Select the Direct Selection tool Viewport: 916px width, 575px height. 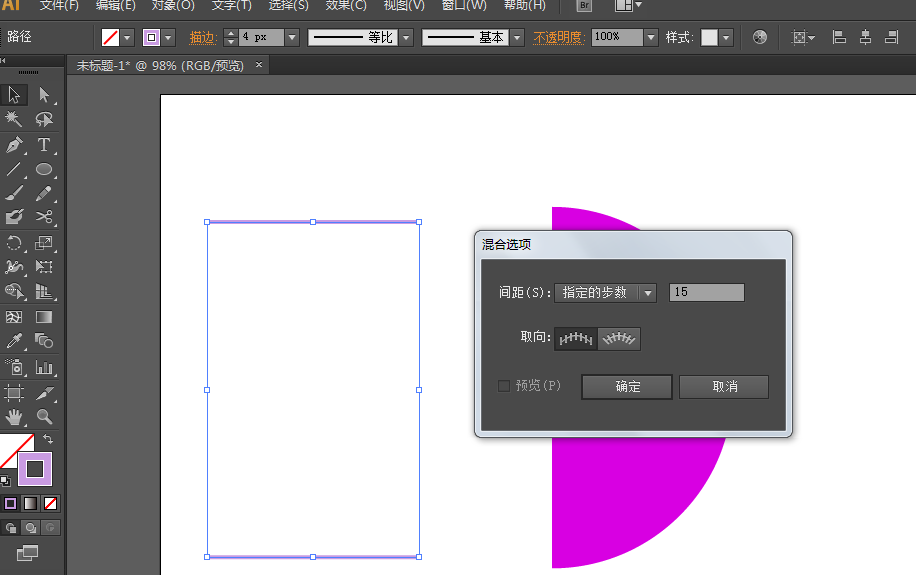44,95
